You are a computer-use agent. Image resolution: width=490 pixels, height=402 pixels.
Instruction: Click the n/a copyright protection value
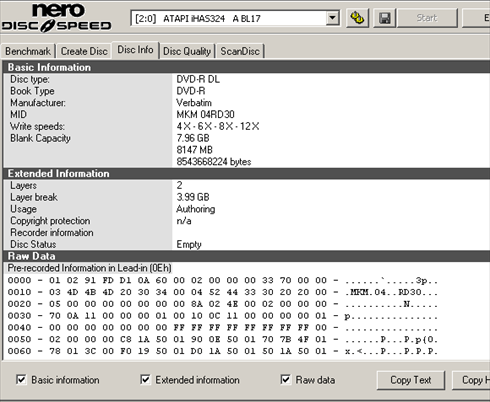[184, 221]
